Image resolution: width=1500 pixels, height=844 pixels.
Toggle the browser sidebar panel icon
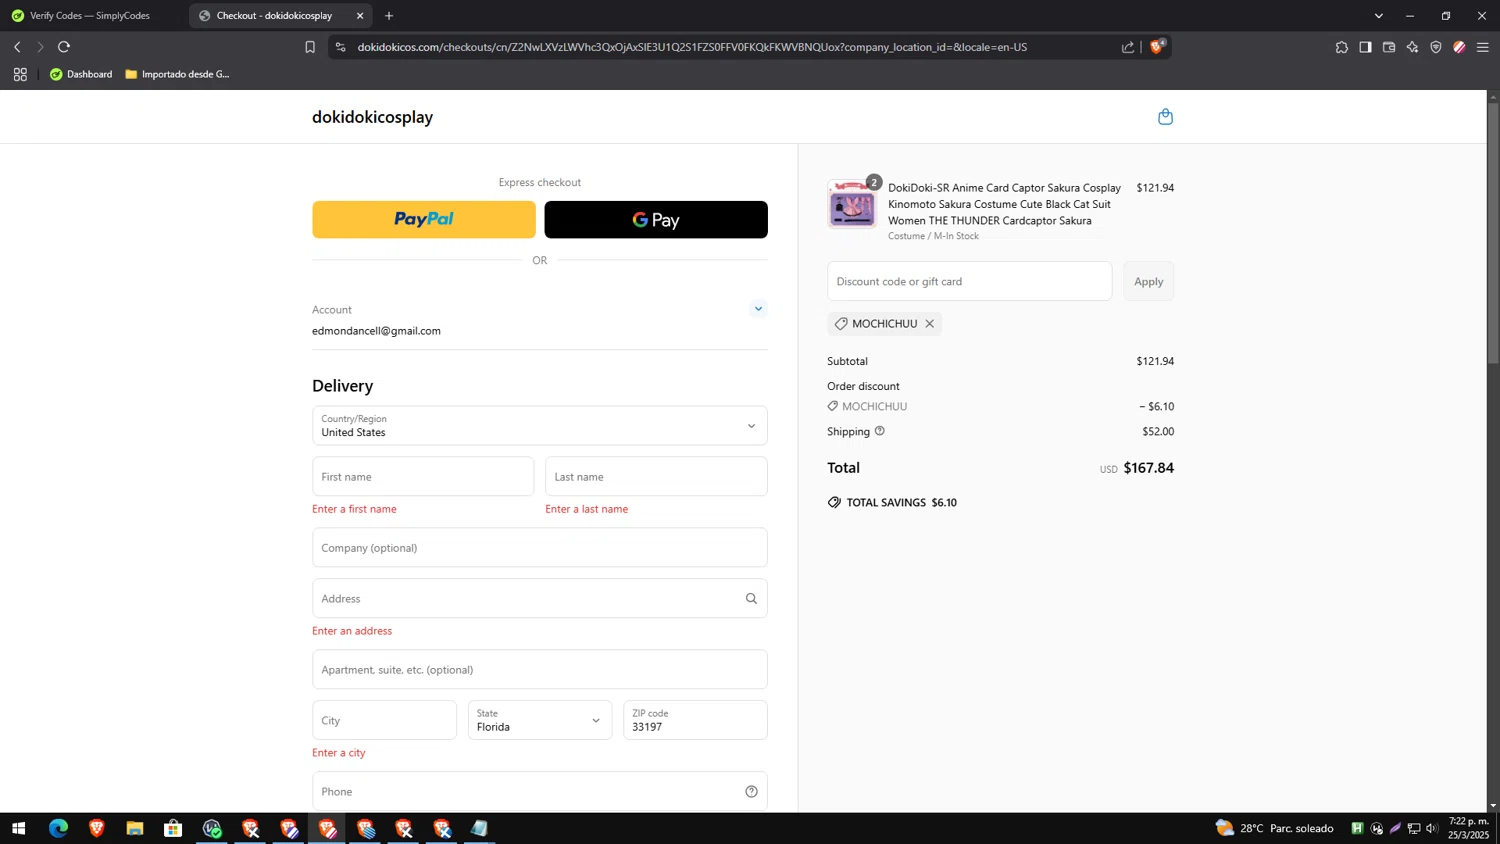point(1365,47)
